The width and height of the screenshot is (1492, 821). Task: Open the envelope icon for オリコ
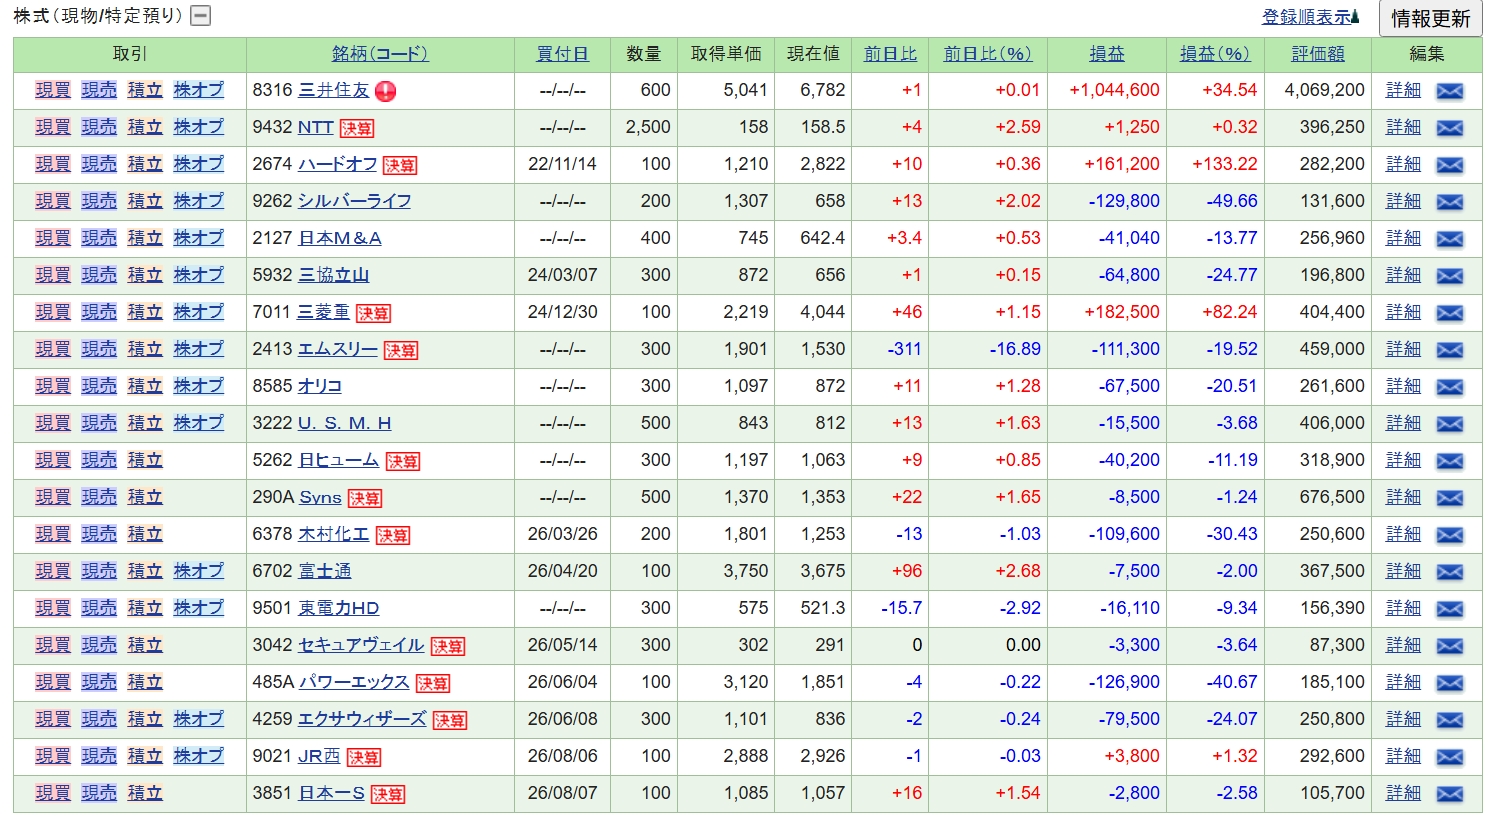click(x=1449, y=387)
